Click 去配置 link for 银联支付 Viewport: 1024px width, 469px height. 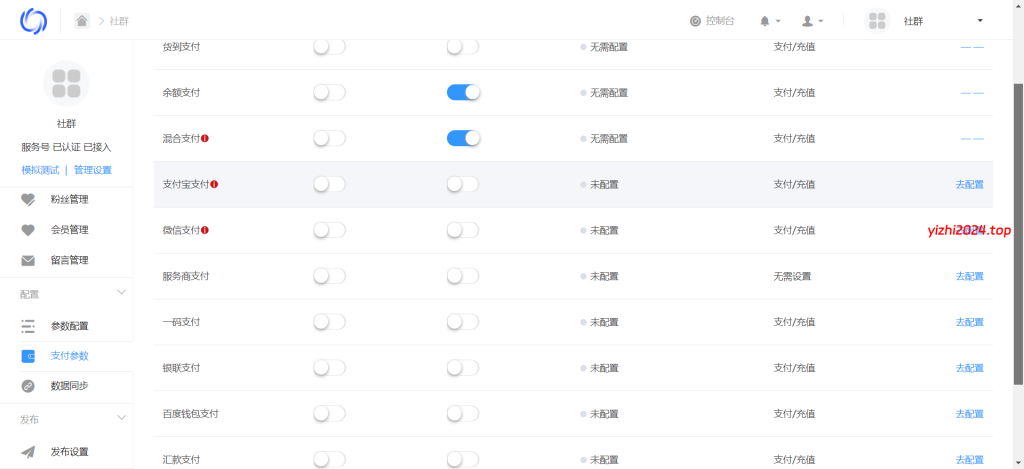click(969, 368)
